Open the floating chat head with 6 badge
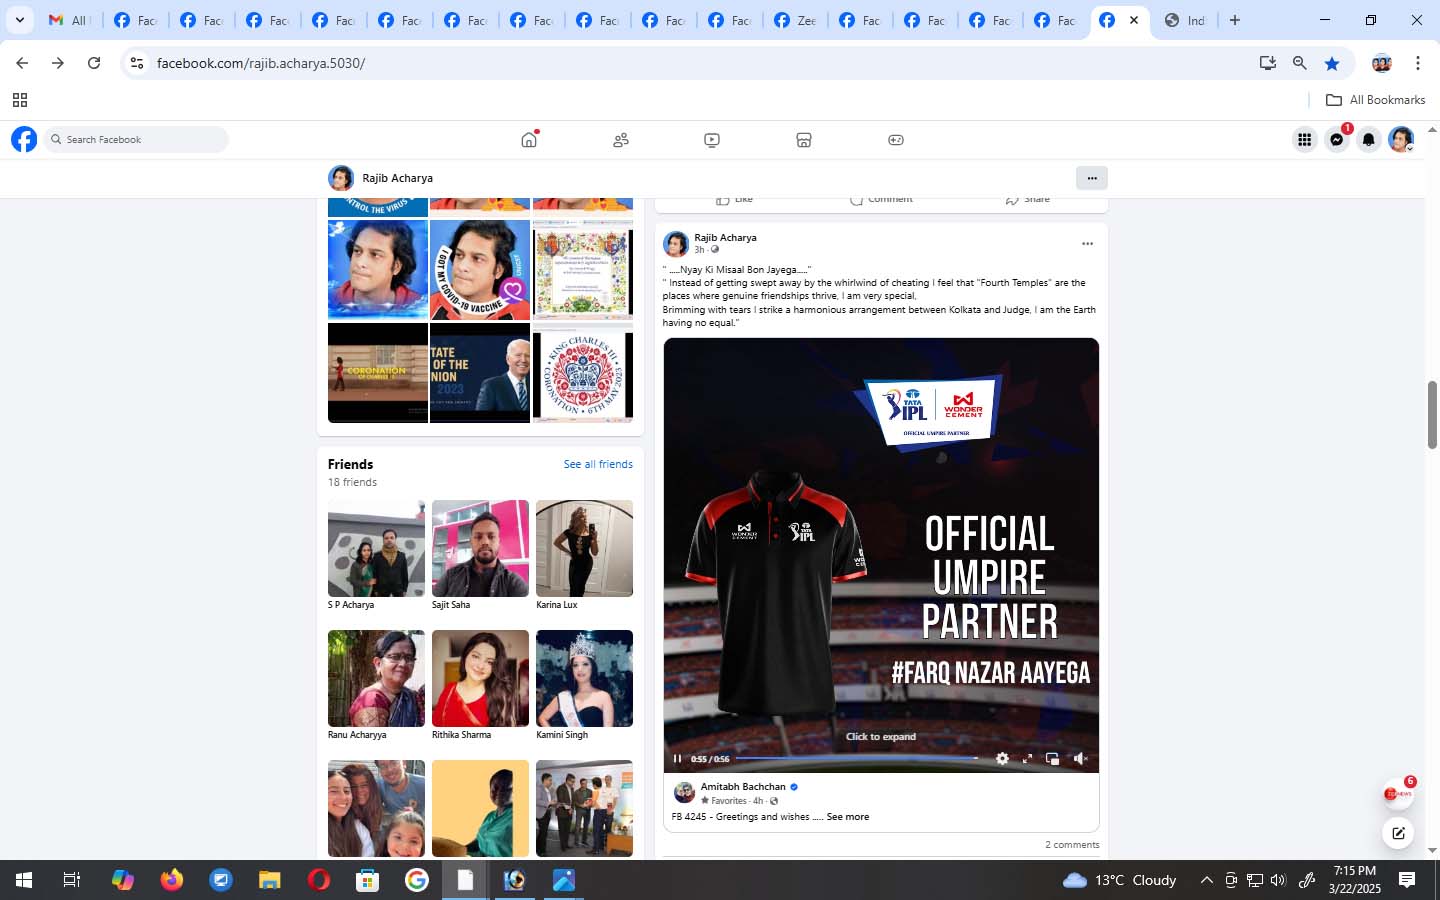1440x900 pixels. coord(1398,794)
